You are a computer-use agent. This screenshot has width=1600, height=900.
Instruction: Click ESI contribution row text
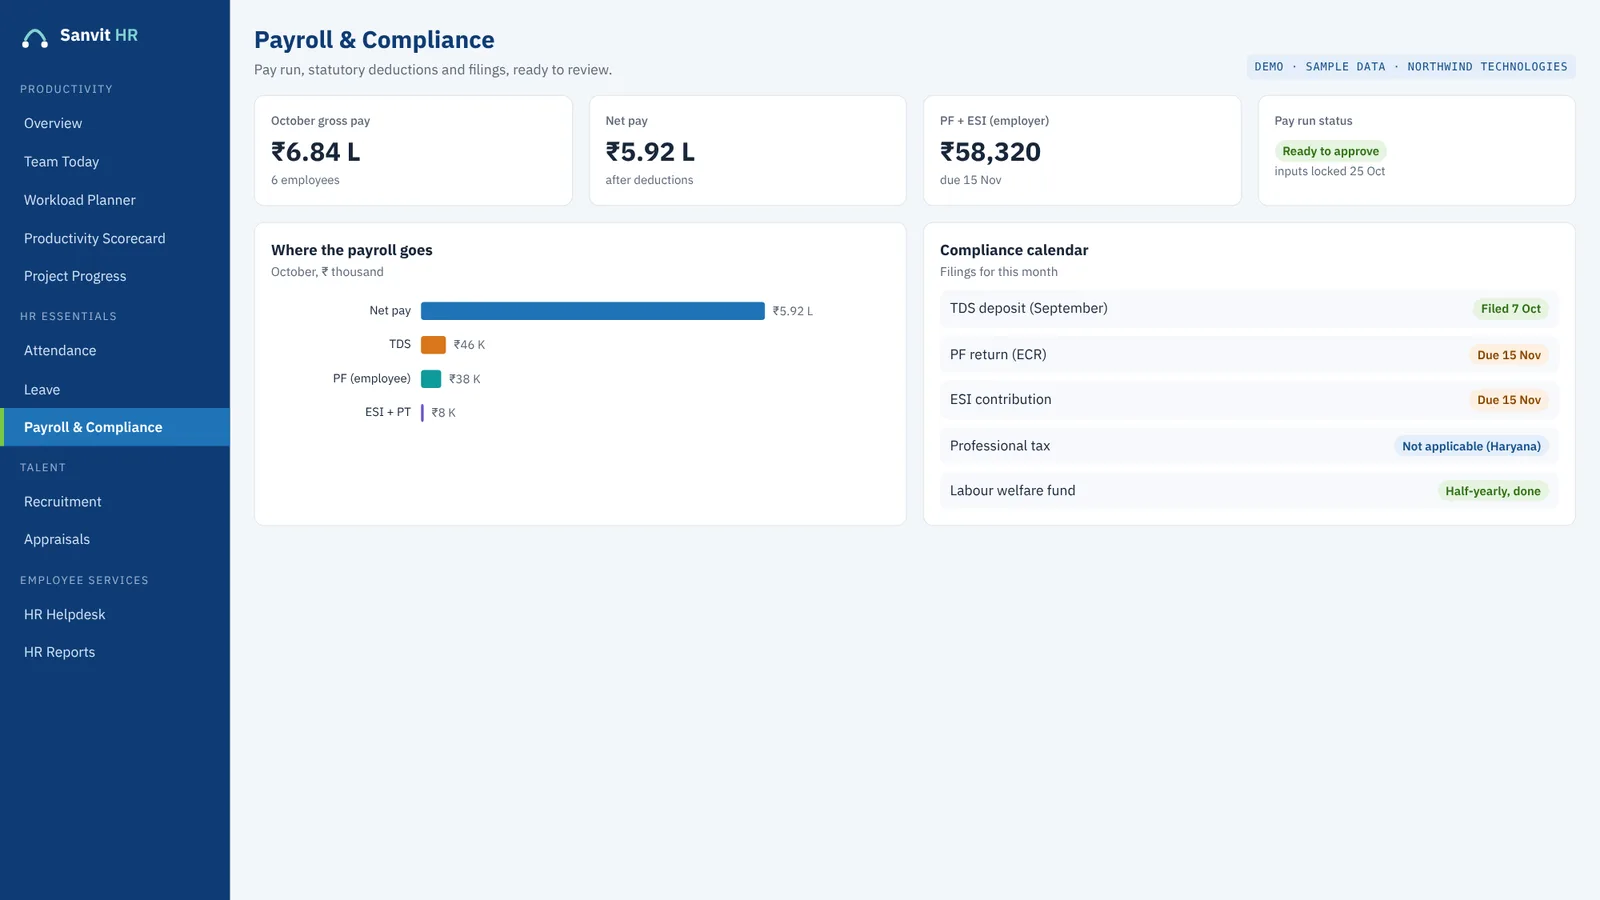point(1000,399)
